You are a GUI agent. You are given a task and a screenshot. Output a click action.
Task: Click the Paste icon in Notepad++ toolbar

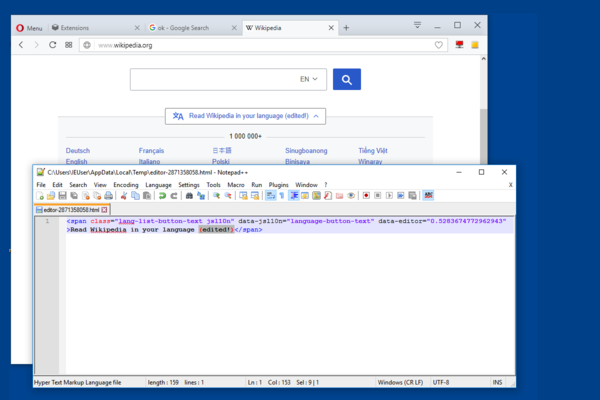147,196
